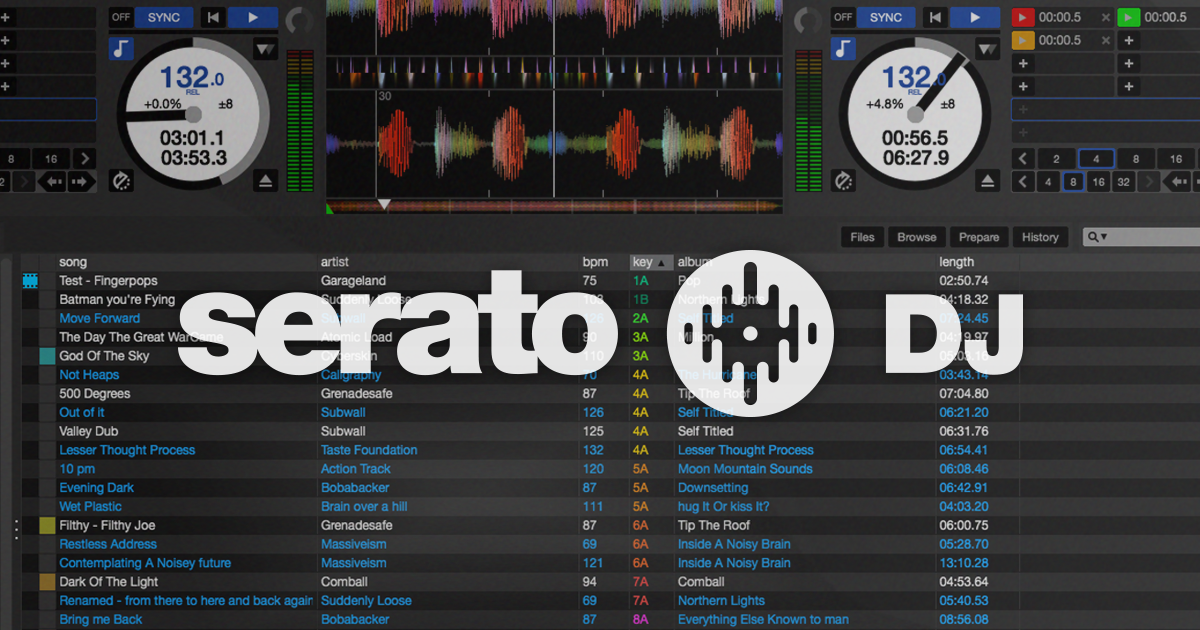1200x630 pixels.
Task: Open the History panel
Action: point(1040,237)
